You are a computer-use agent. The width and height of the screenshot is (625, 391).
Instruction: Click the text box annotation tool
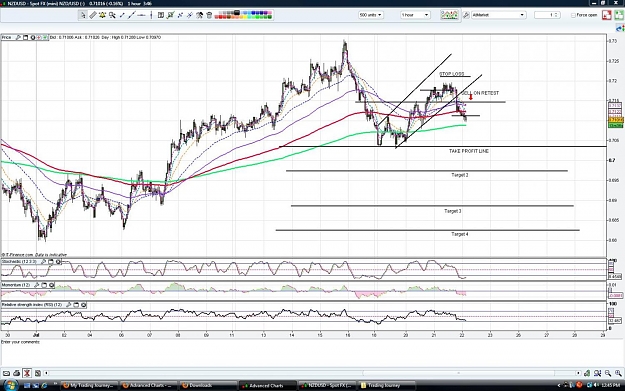(161, 15)
